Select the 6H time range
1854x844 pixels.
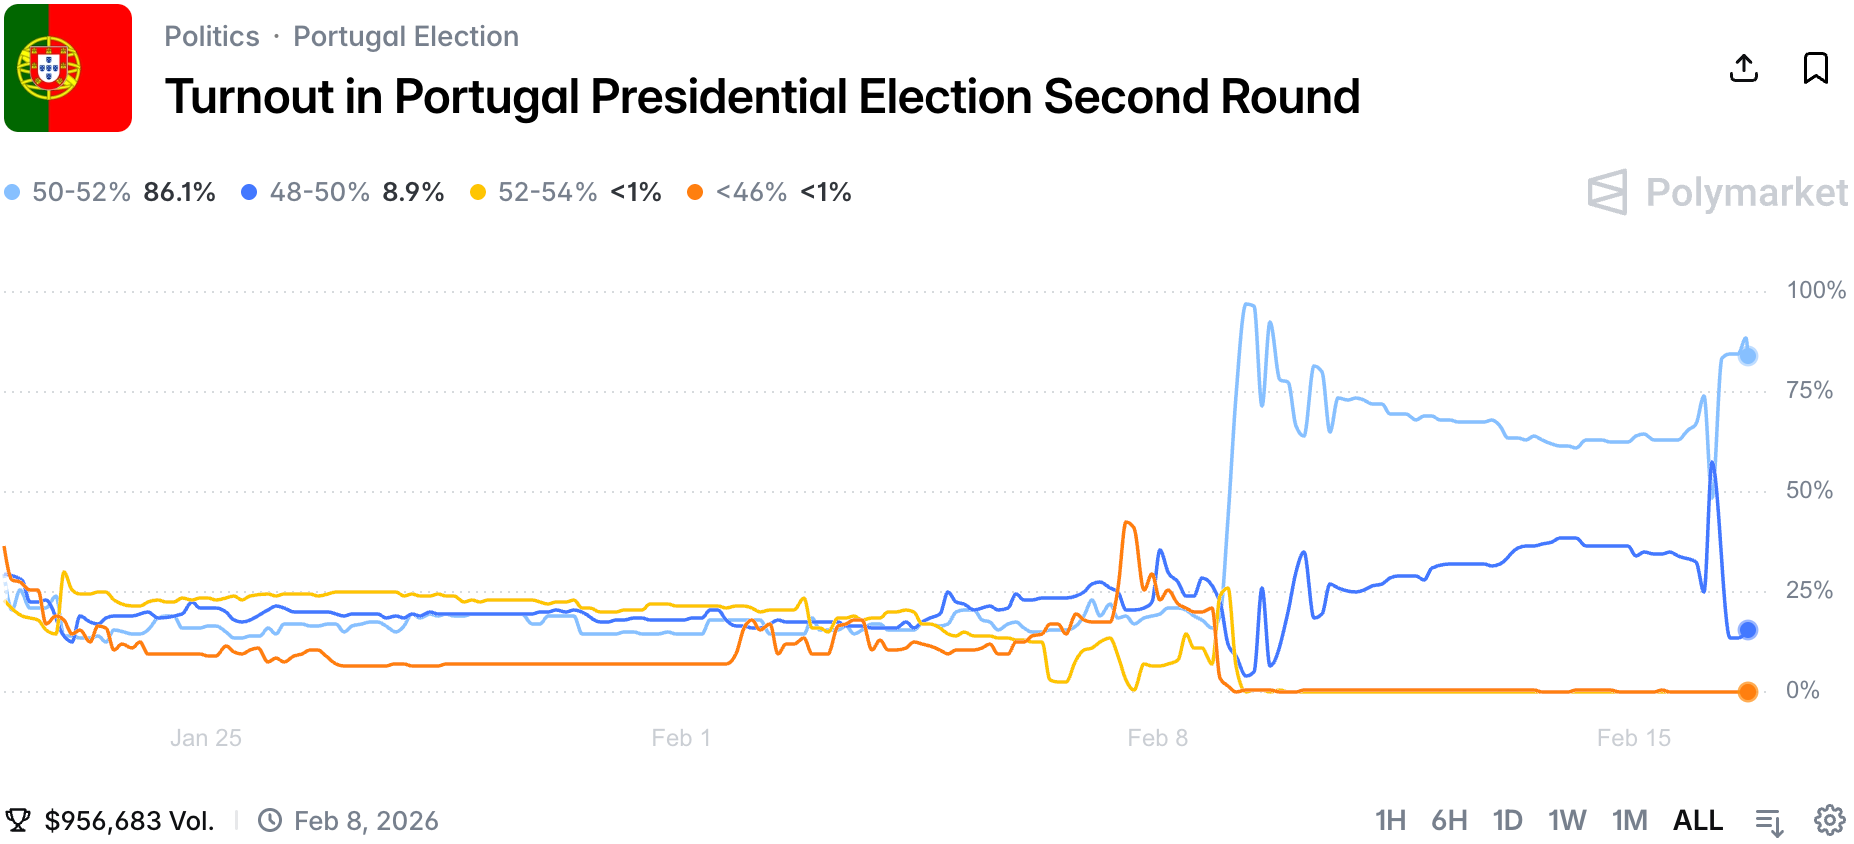[x=1449, y=820]
